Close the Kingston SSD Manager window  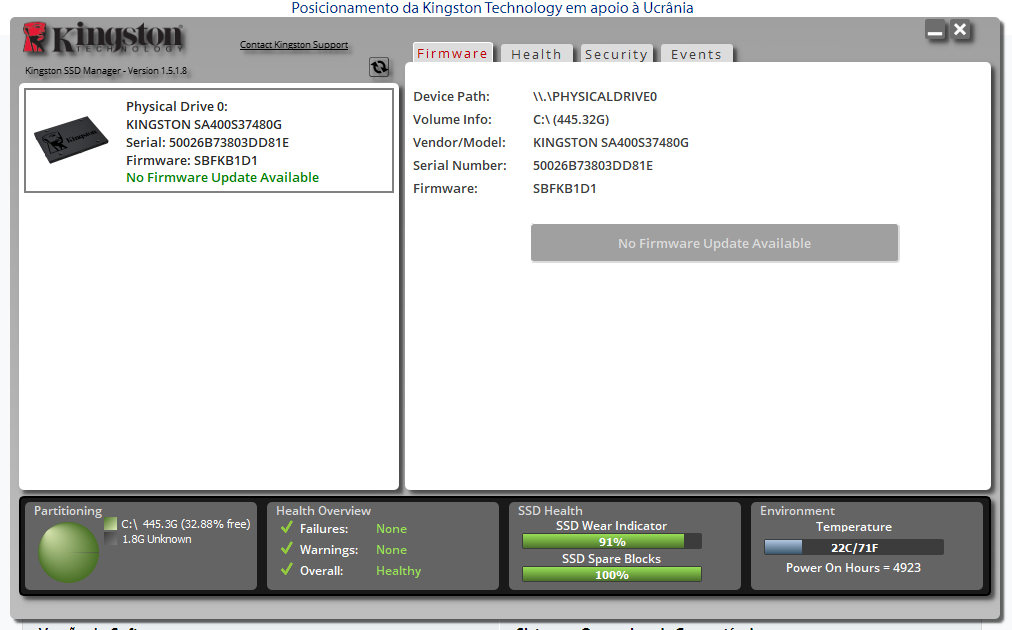(x=960, y=30)
